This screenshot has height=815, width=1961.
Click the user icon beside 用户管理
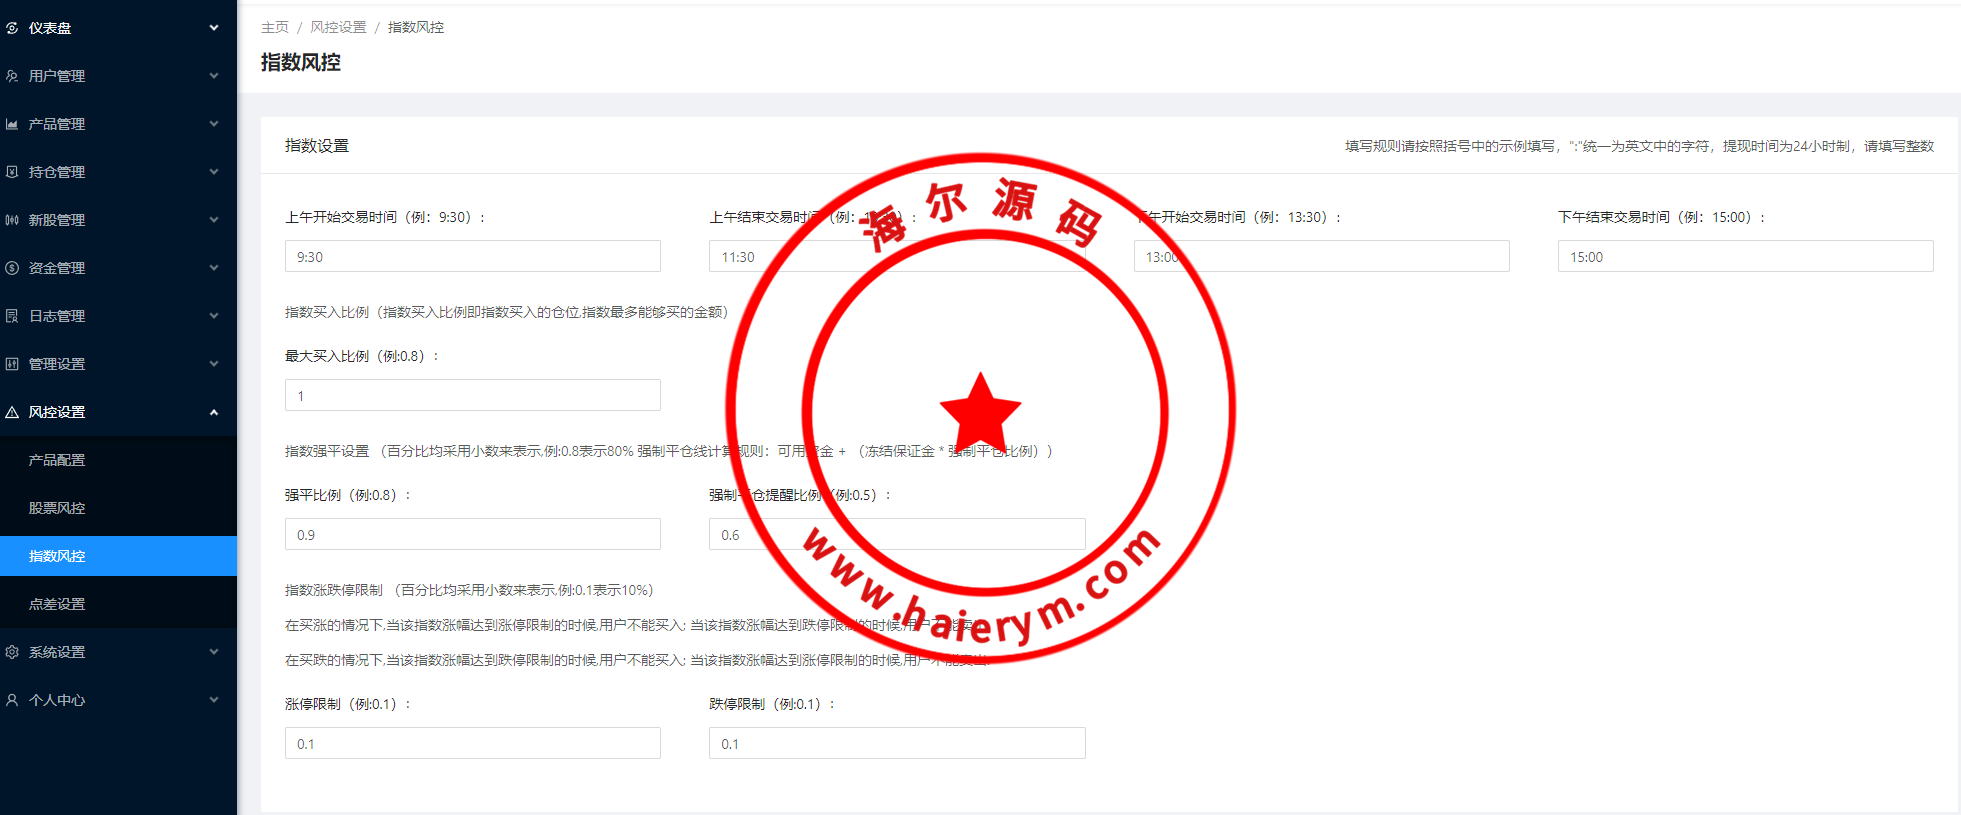[x=12, y=76]
